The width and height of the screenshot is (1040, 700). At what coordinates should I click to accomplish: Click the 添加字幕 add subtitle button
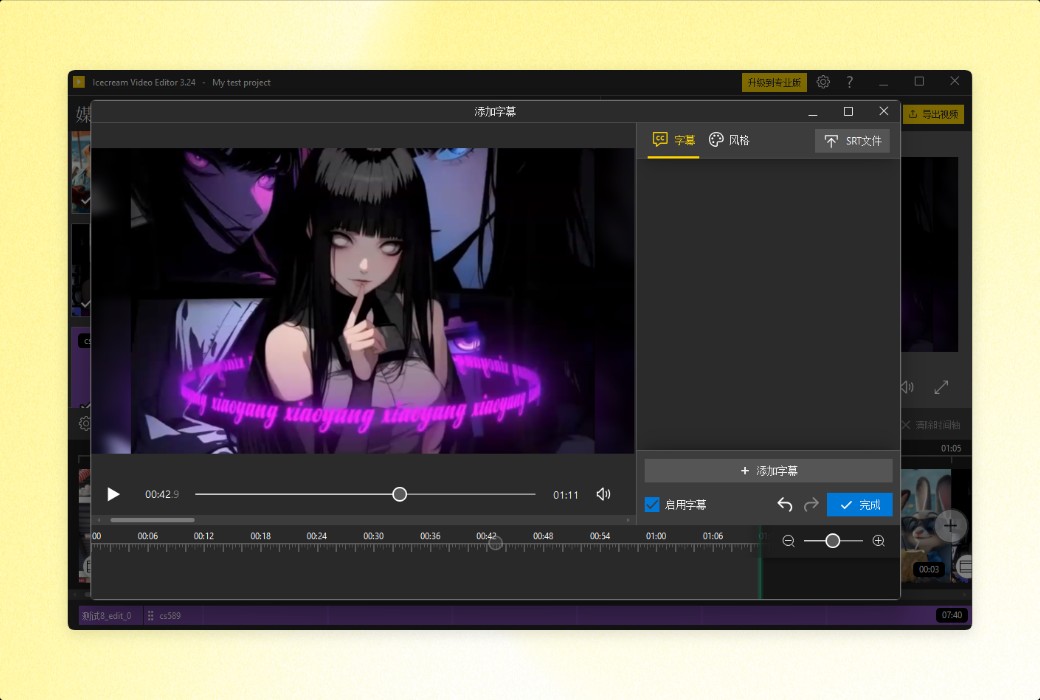point(768,470)
